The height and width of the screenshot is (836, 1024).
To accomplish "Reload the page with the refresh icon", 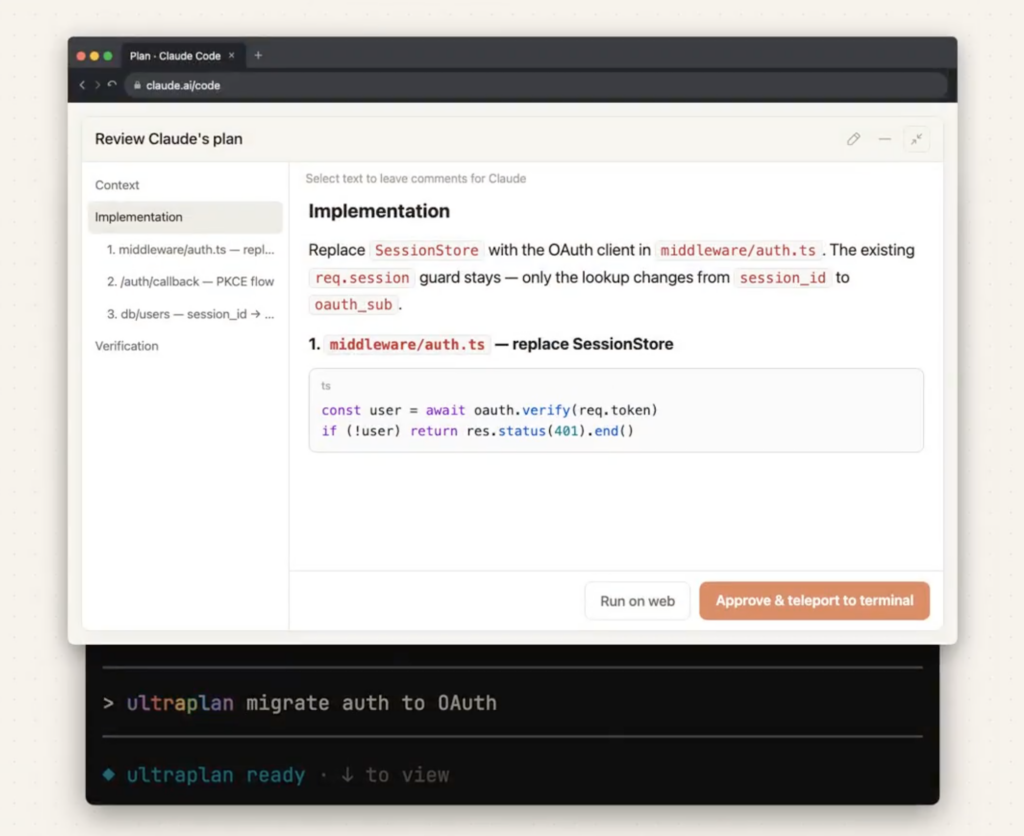I will pyautogui.click(x=113, y=86).
